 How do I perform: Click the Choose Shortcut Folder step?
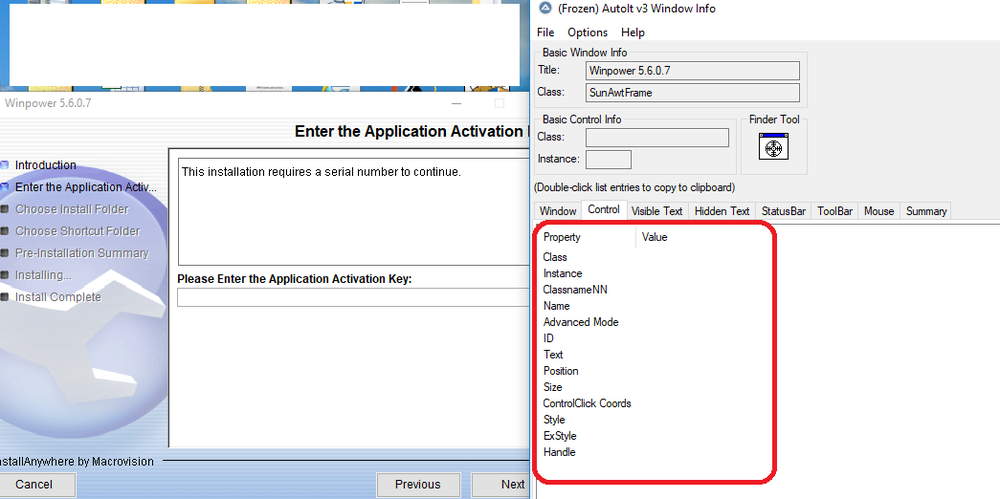[77, 231]
